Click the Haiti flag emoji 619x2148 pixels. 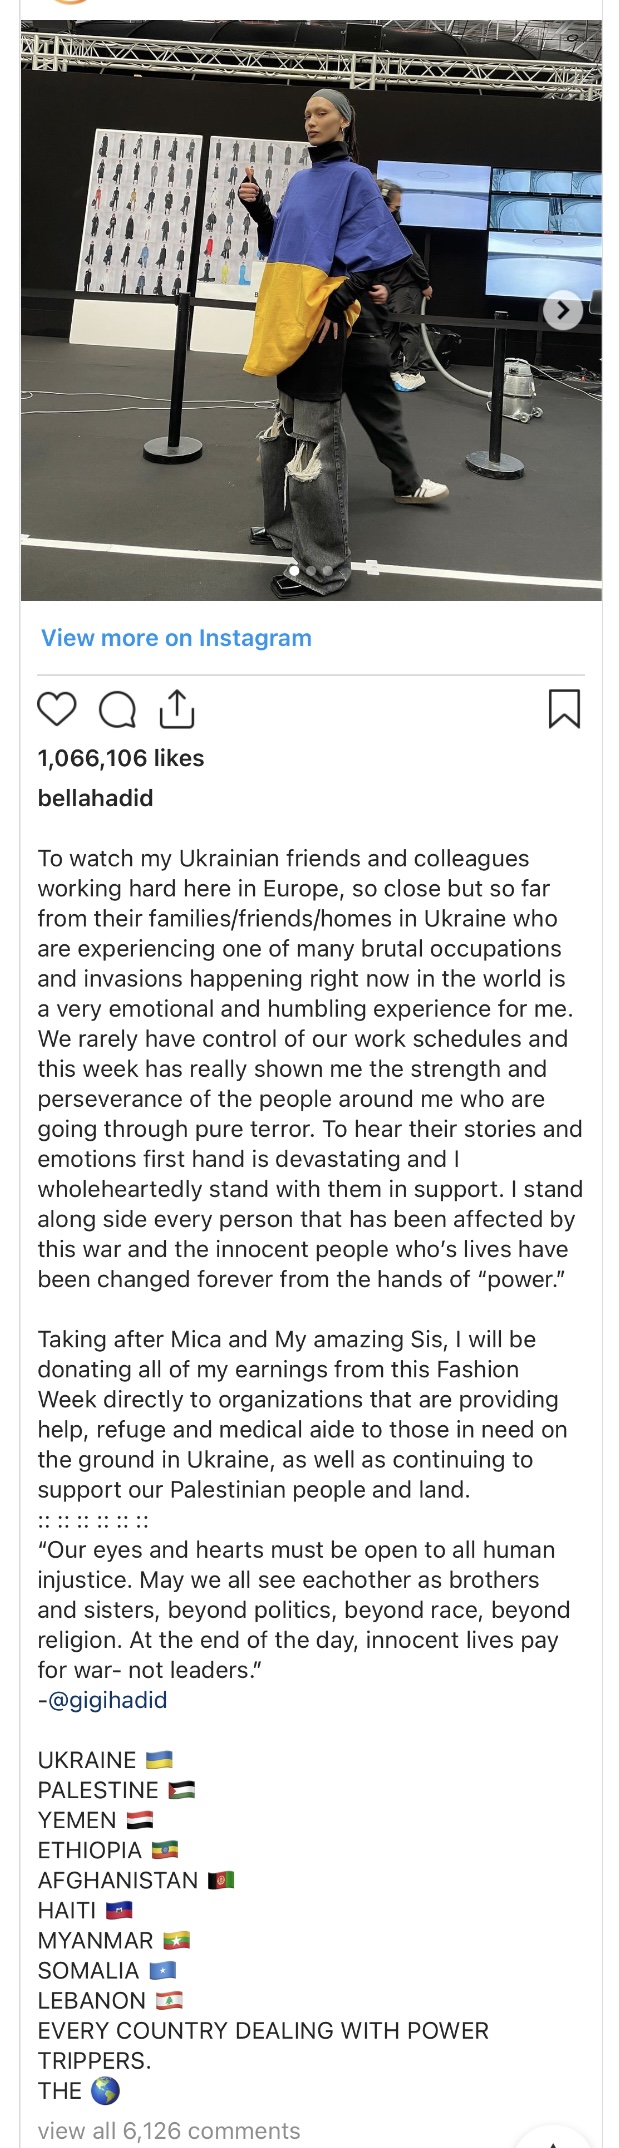click(x=119, y=1910)
